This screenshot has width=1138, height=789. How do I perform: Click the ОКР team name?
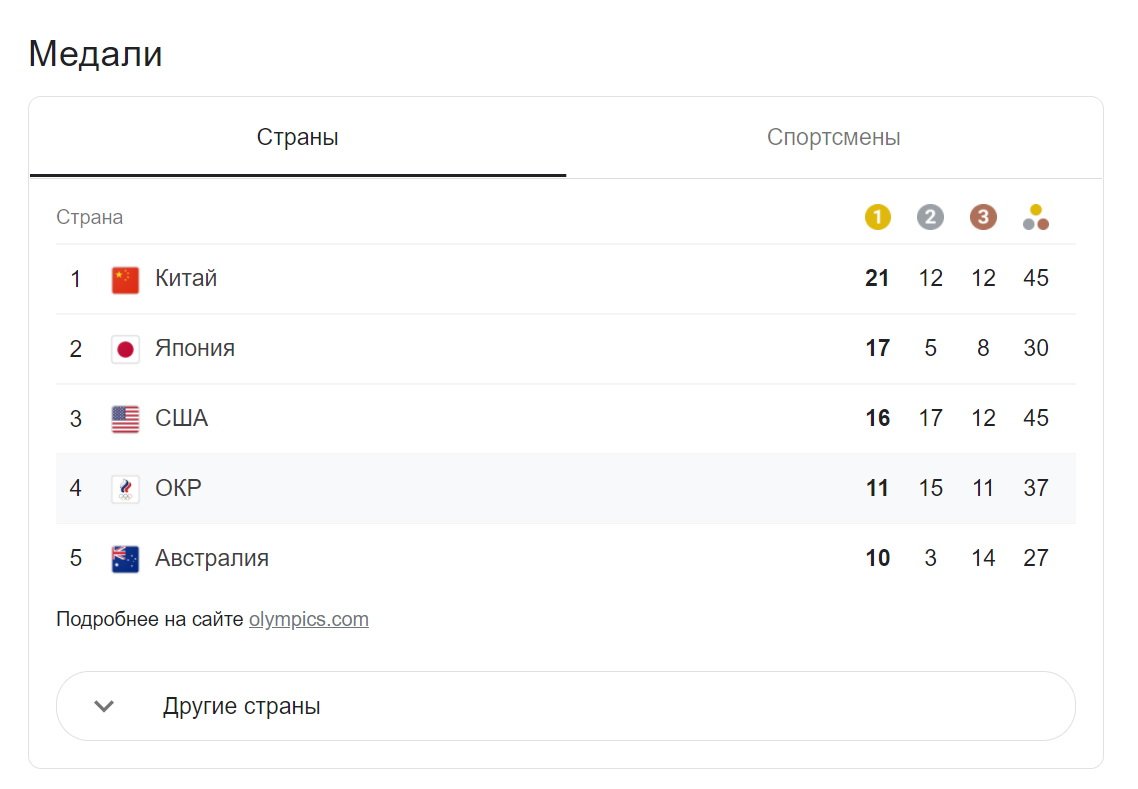(x=178, y=488)
